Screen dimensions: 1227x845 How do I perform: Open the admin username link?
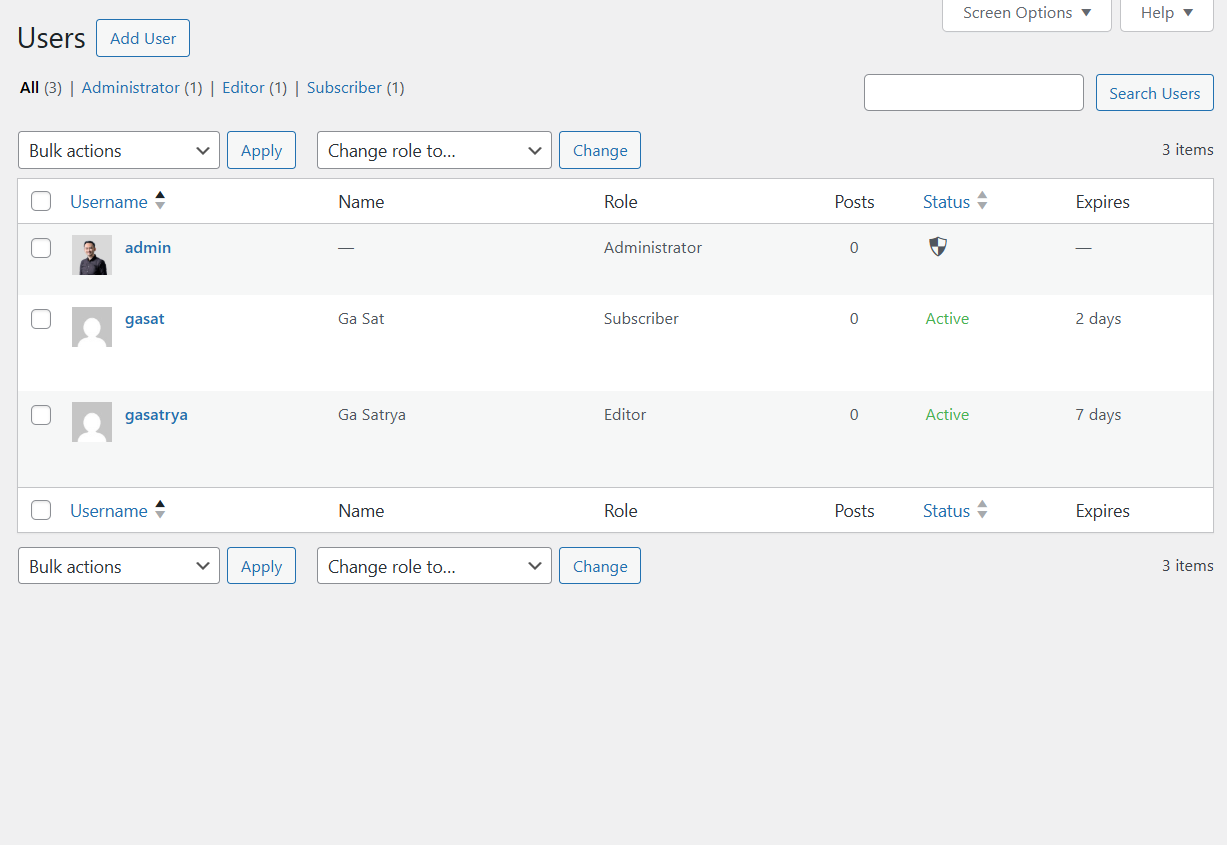pos(148,247)
